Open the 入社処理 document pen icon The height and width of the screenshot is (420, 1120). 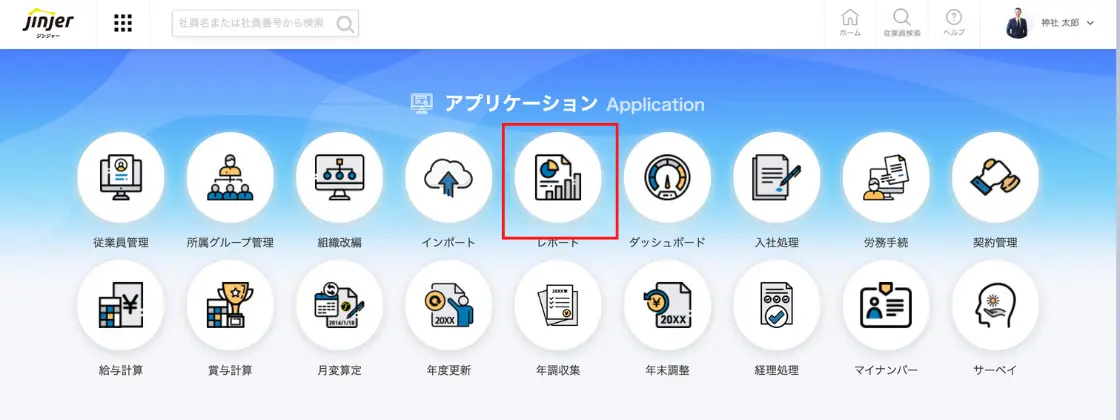pyautogui.click(x=776, y=176)
